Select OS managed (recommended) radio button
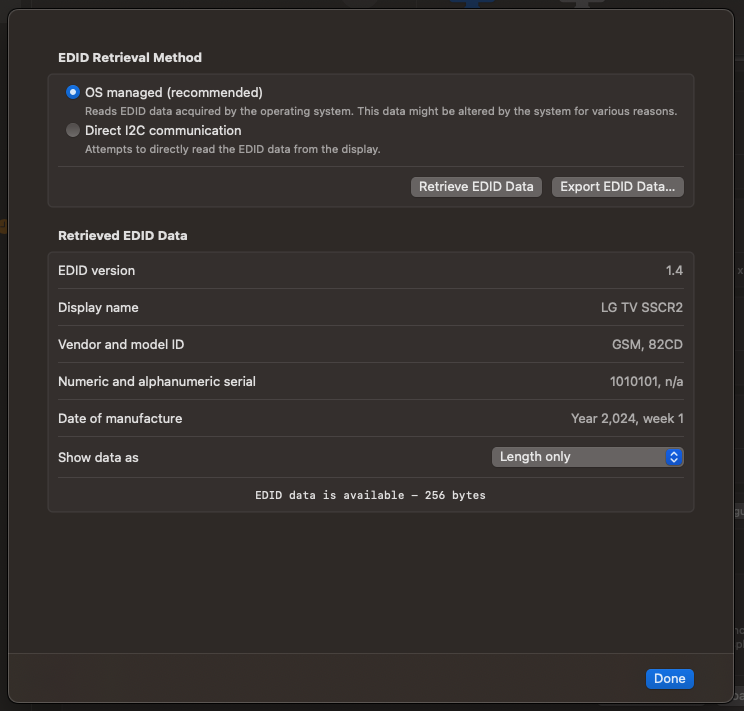Image resolution: width=744 pixels, height=711 pixels. pos(73,92)
